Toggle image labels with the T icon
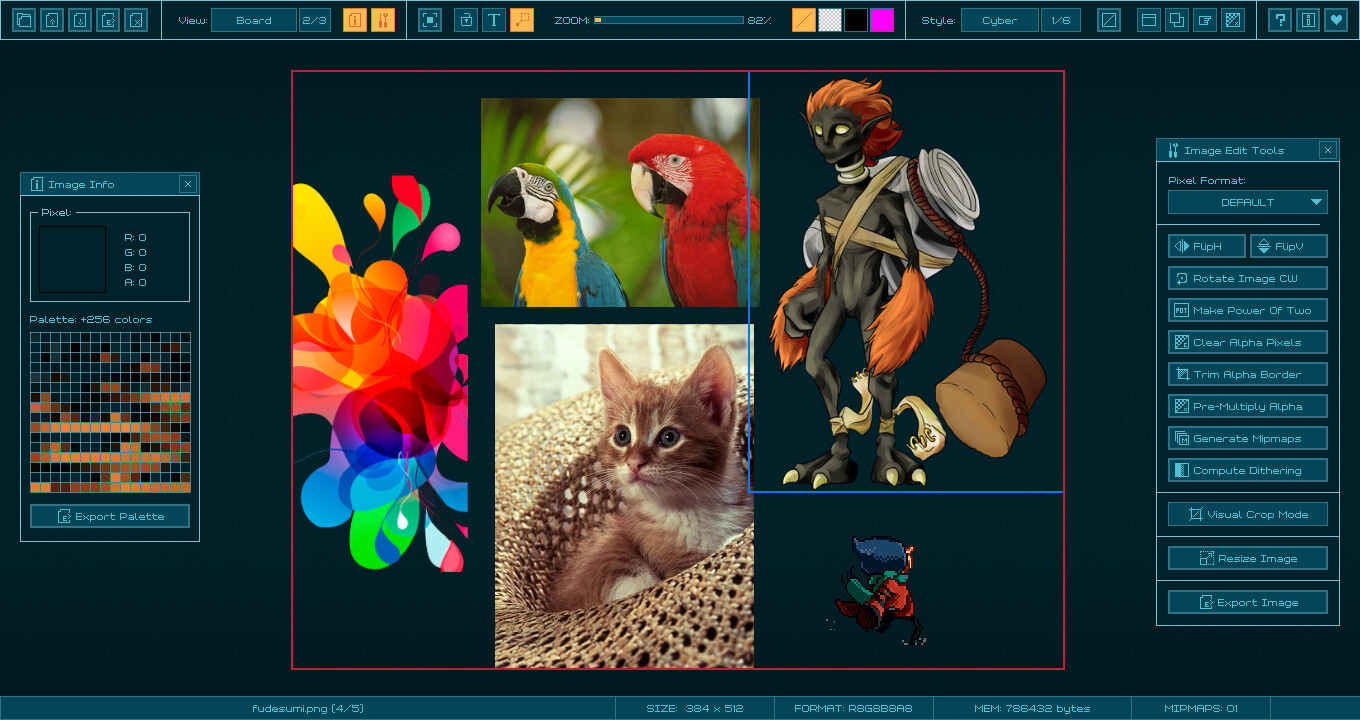Image resolution: width=1360 pixels, height=720 pixels. tap(493, 19)
